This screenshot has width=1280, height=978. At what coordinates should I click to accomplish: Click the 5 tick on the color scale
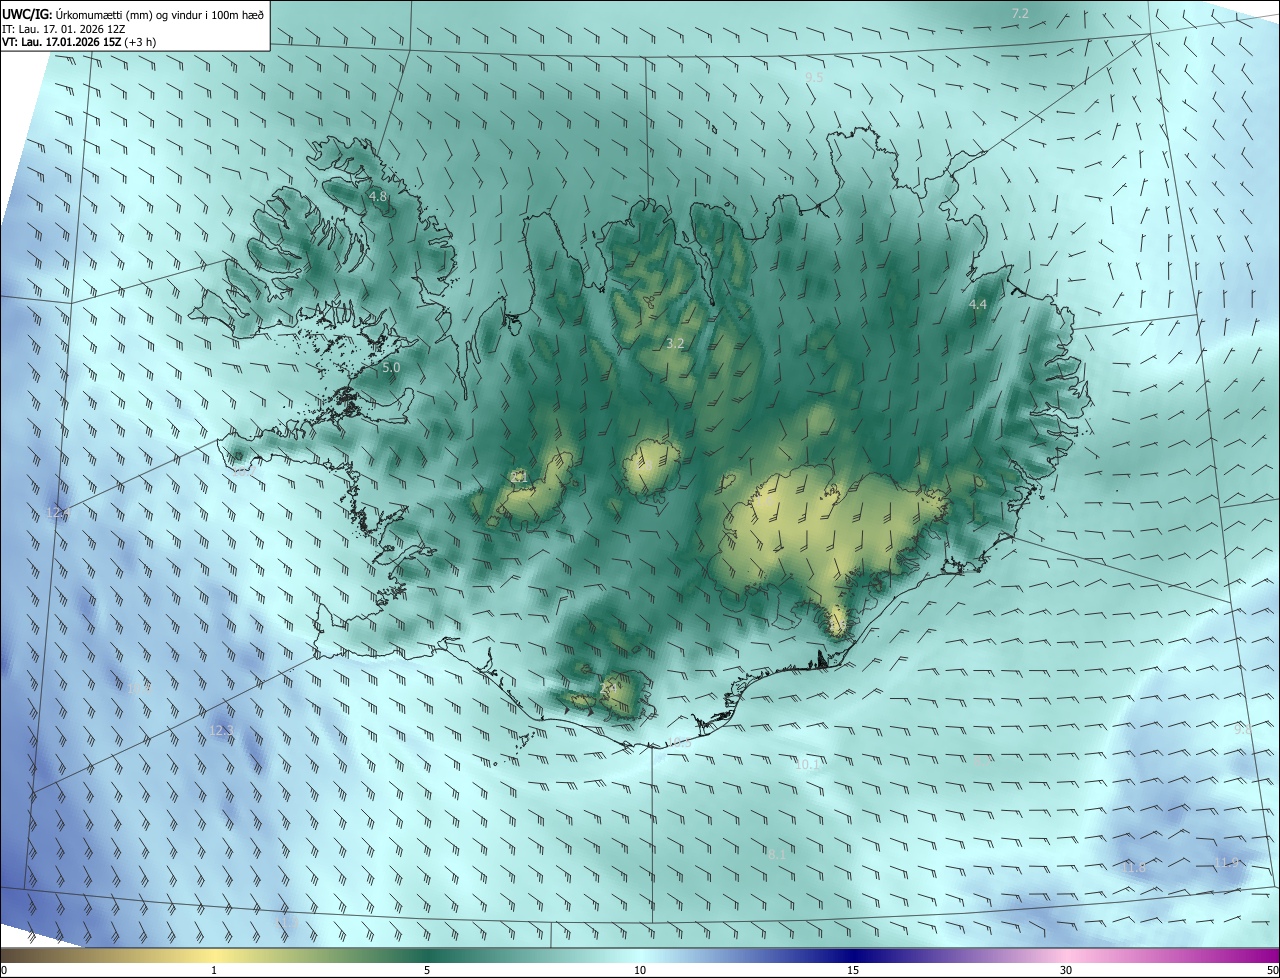point(427,970)
